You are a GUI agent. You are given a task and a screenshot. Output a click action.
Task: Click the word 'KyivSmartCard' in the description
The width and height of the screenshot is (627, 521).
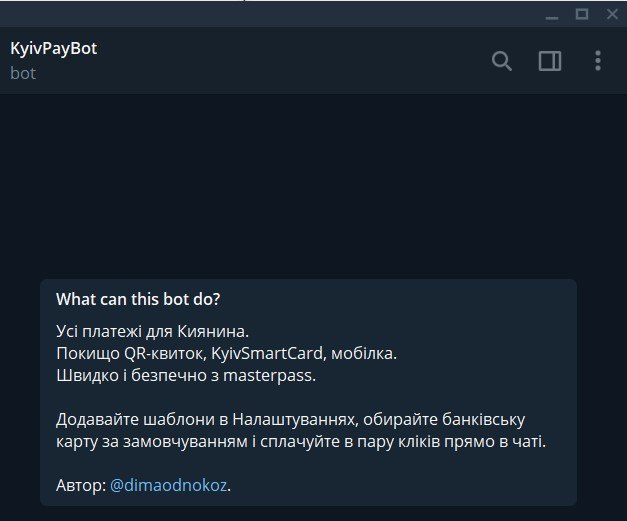pos(267,353)
